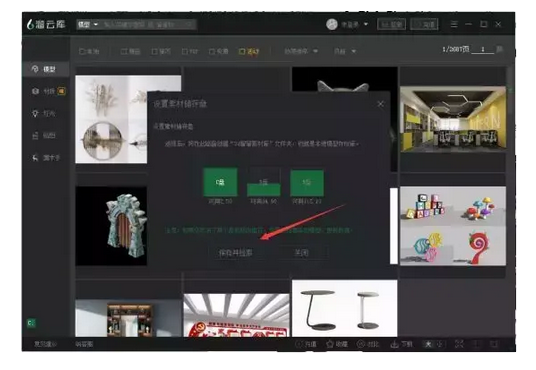Viewport: 536px width, 370px height.
Task: Click the page number input field
Action: click(482, 50)
